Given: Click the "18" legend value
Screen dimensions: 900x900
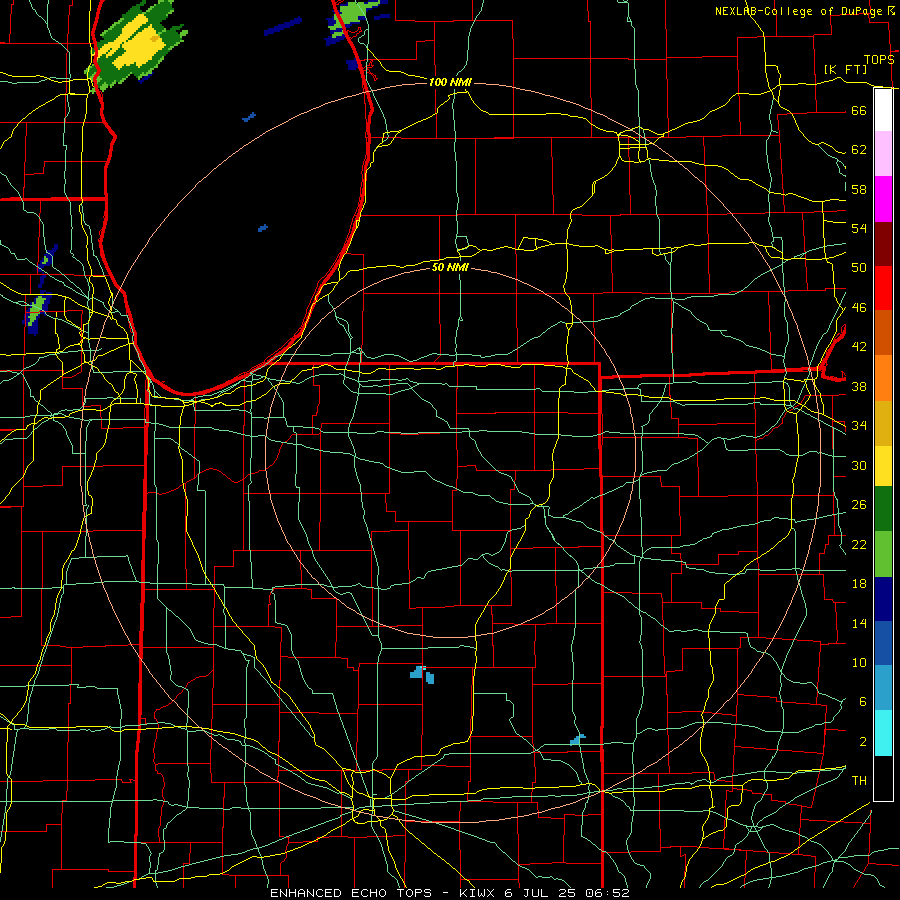Looking at the screenshot, I should (859, 584).
